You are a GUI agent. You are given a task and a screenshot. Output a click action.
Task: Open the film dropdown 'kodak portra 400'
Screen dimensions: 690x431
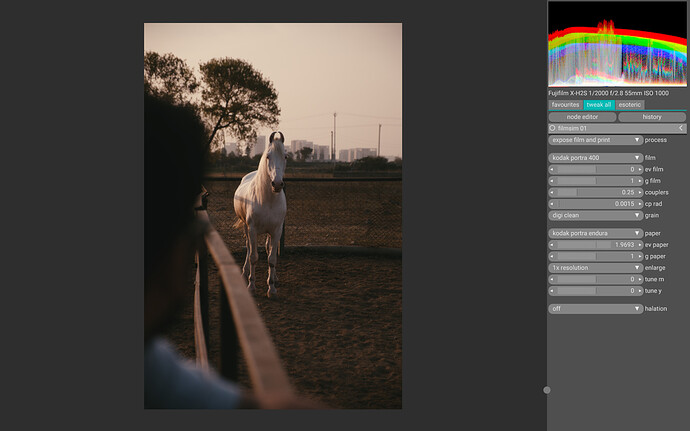pyautogui.click(x=596, y=158)
